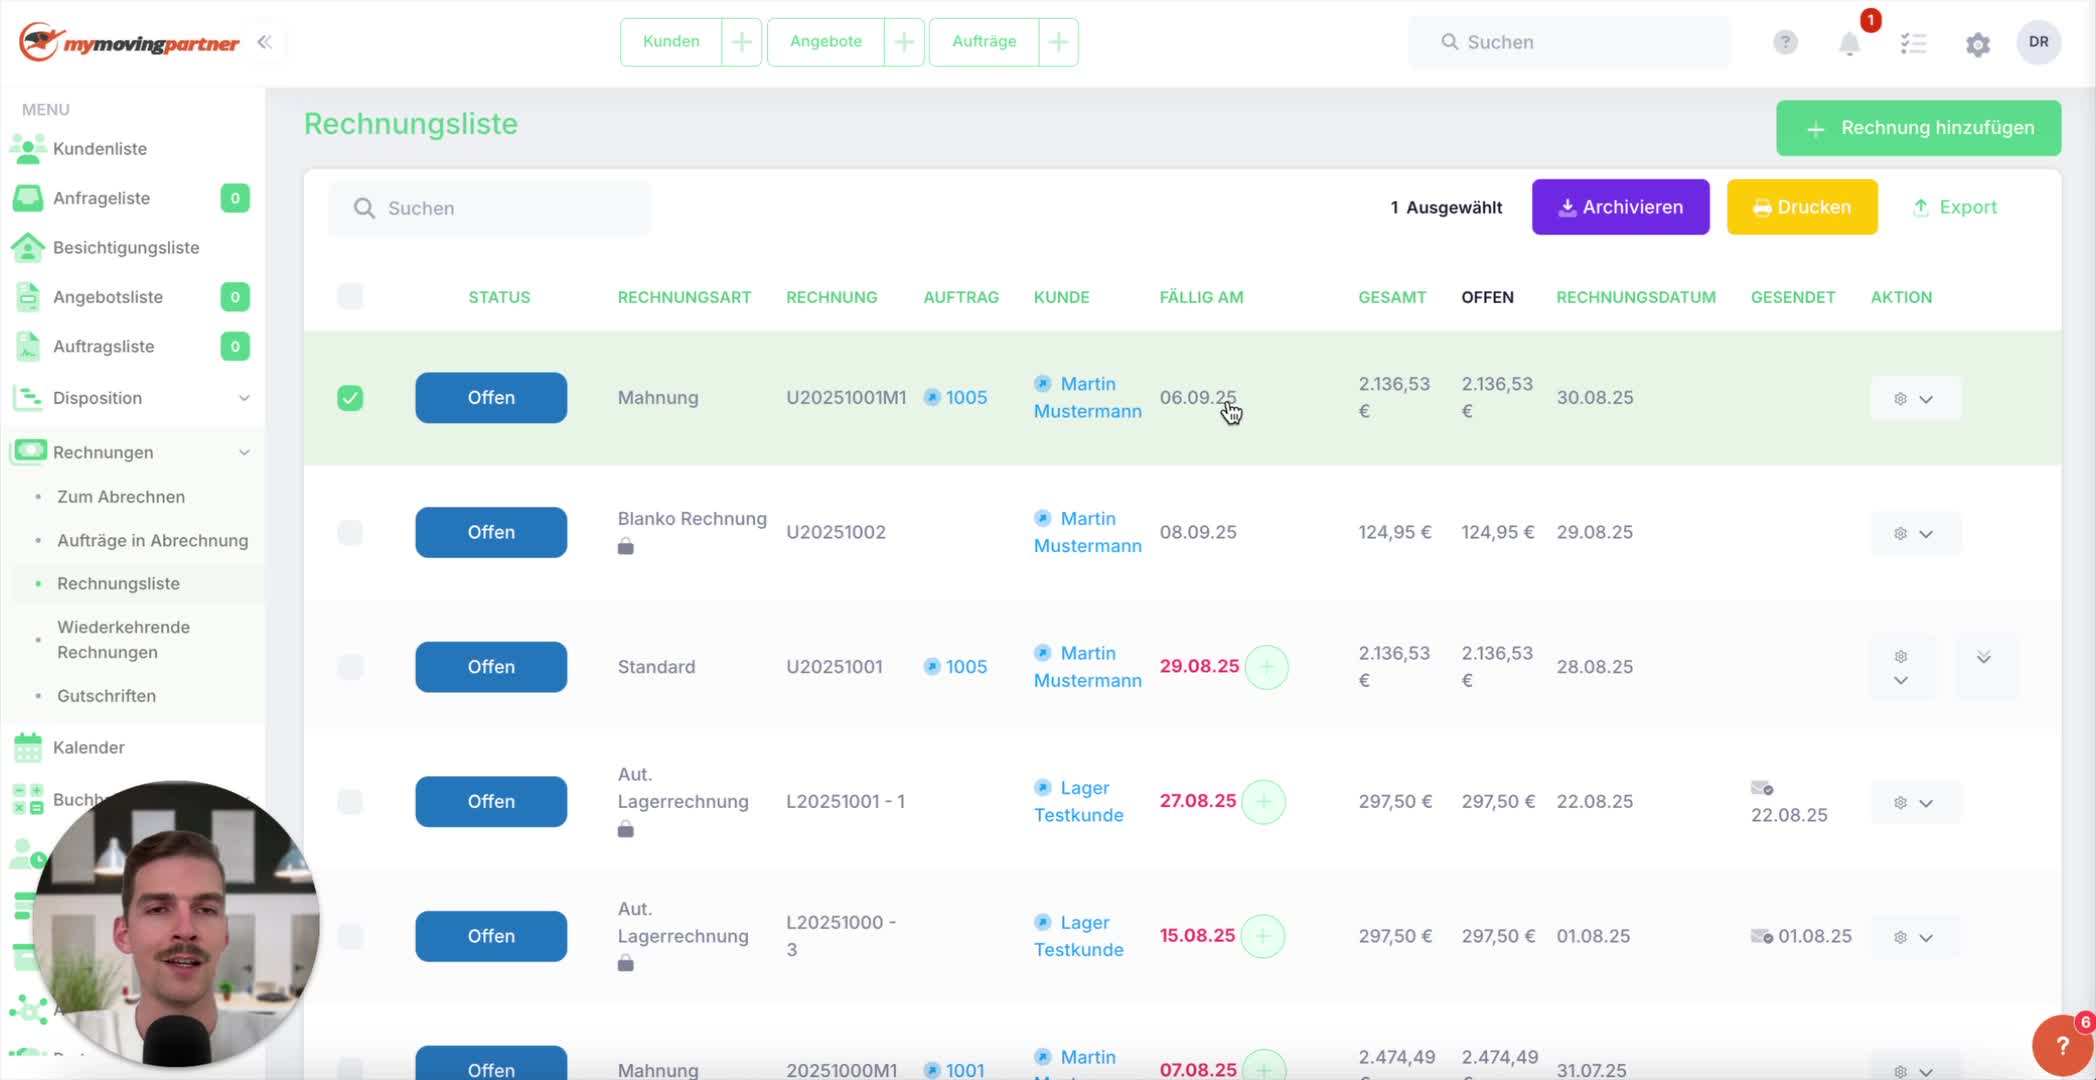This screenshot has width=2096, height=1080.
Task: Collapse the sidebar with double-arrow icon
Action: pos(264,42)
